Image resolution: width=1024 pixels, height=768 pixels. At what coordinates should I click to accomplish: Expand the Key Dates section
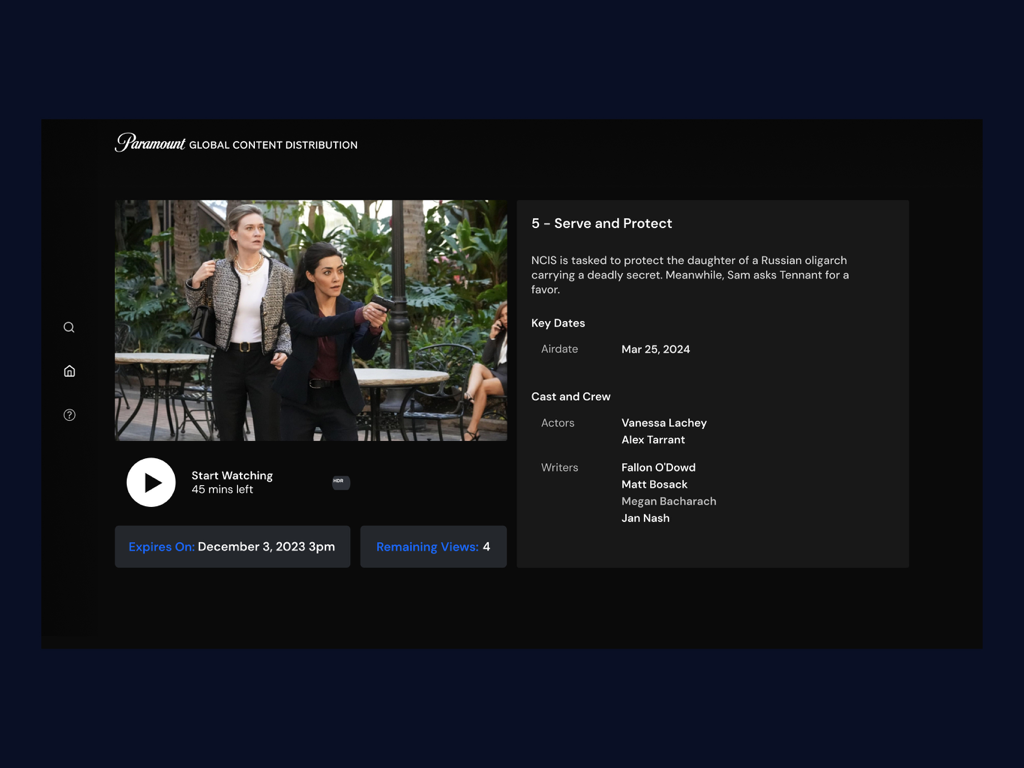pyautogui.click(x=558, y=322)
